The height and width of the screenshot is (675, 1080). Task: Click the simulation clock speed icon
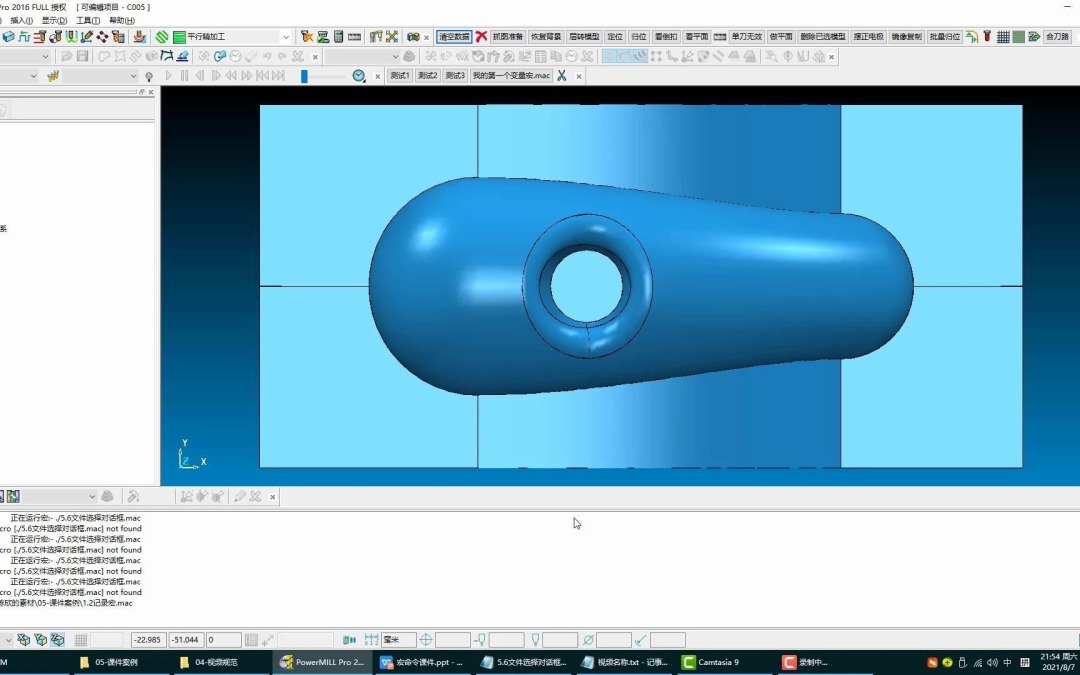[x=359, y=76]
